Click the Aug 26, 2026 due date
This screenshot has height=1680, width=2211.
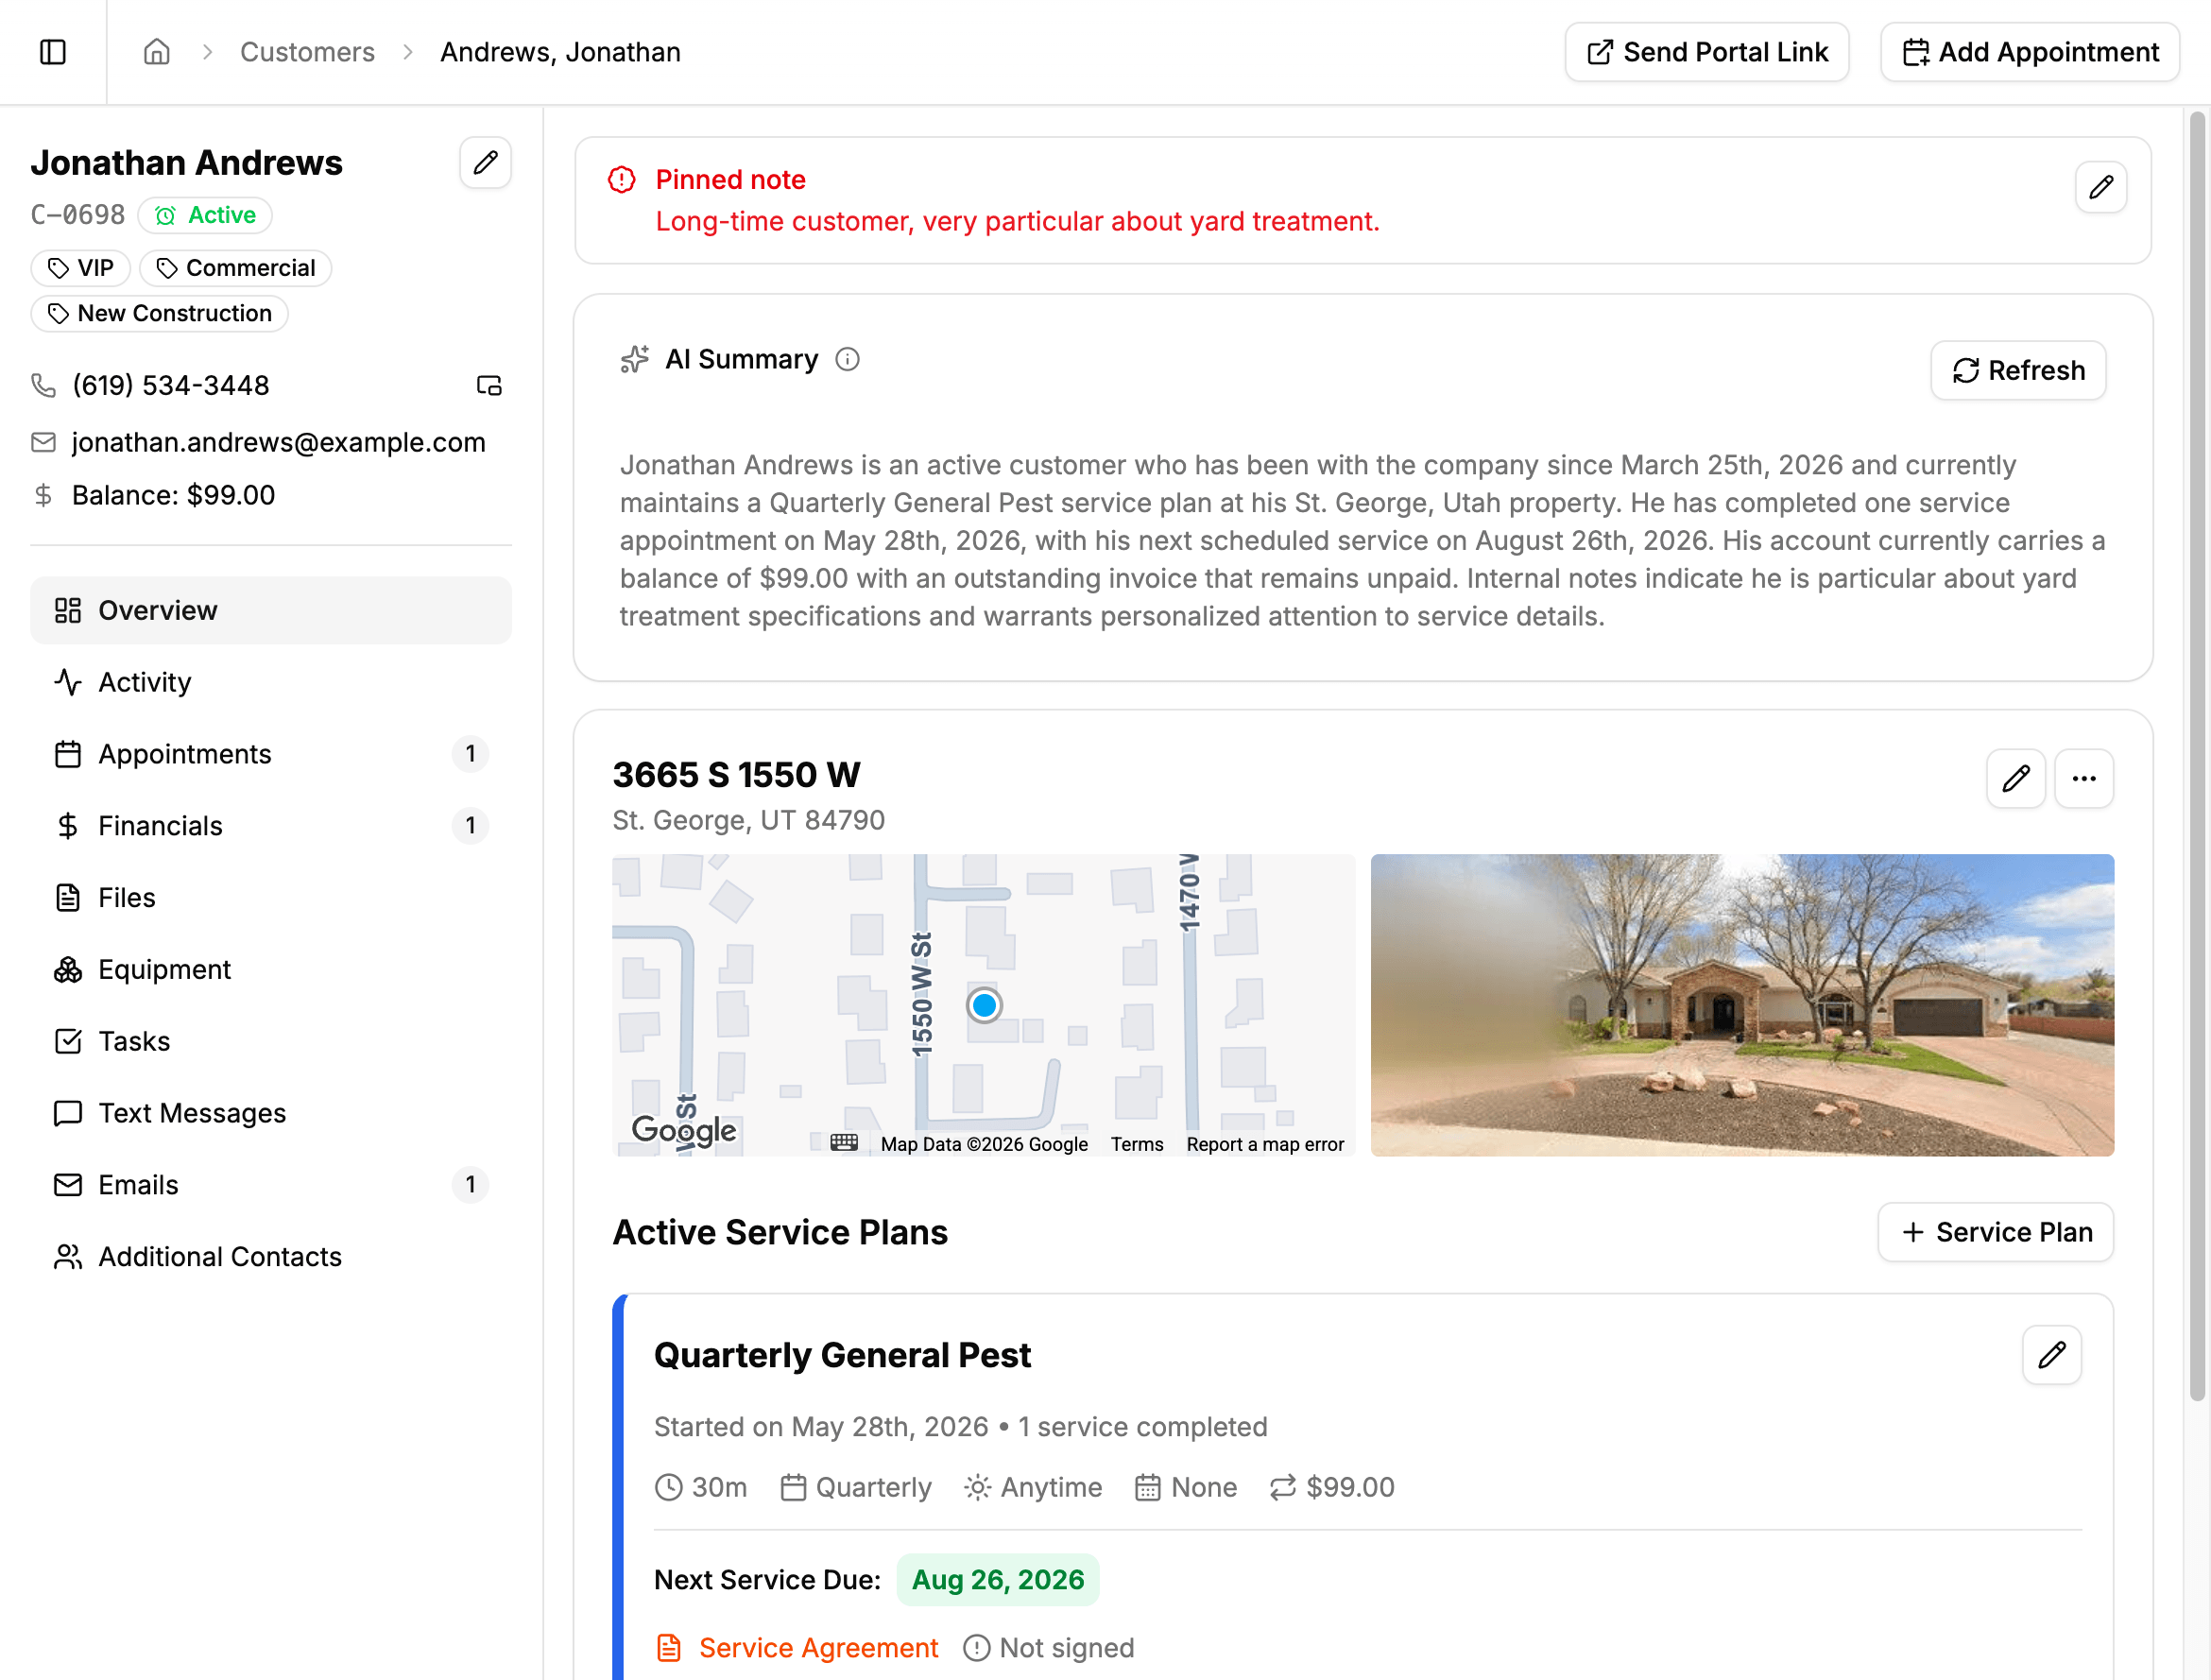[998, 1580]
